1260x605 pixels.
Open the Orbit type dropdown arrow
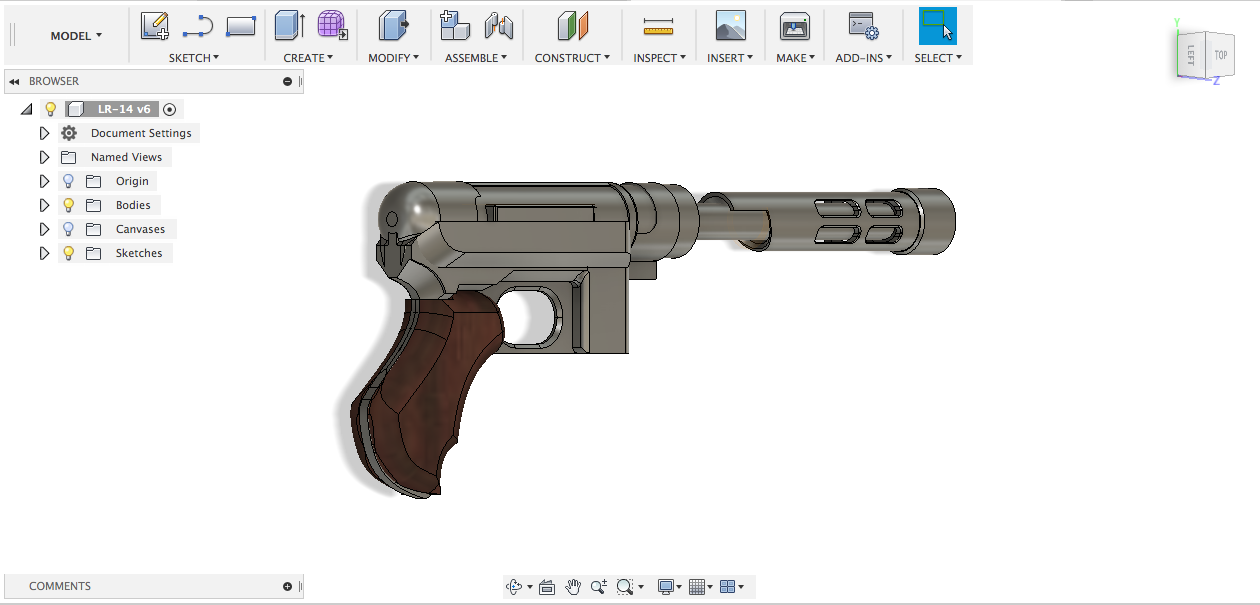[x=530, y=587]
